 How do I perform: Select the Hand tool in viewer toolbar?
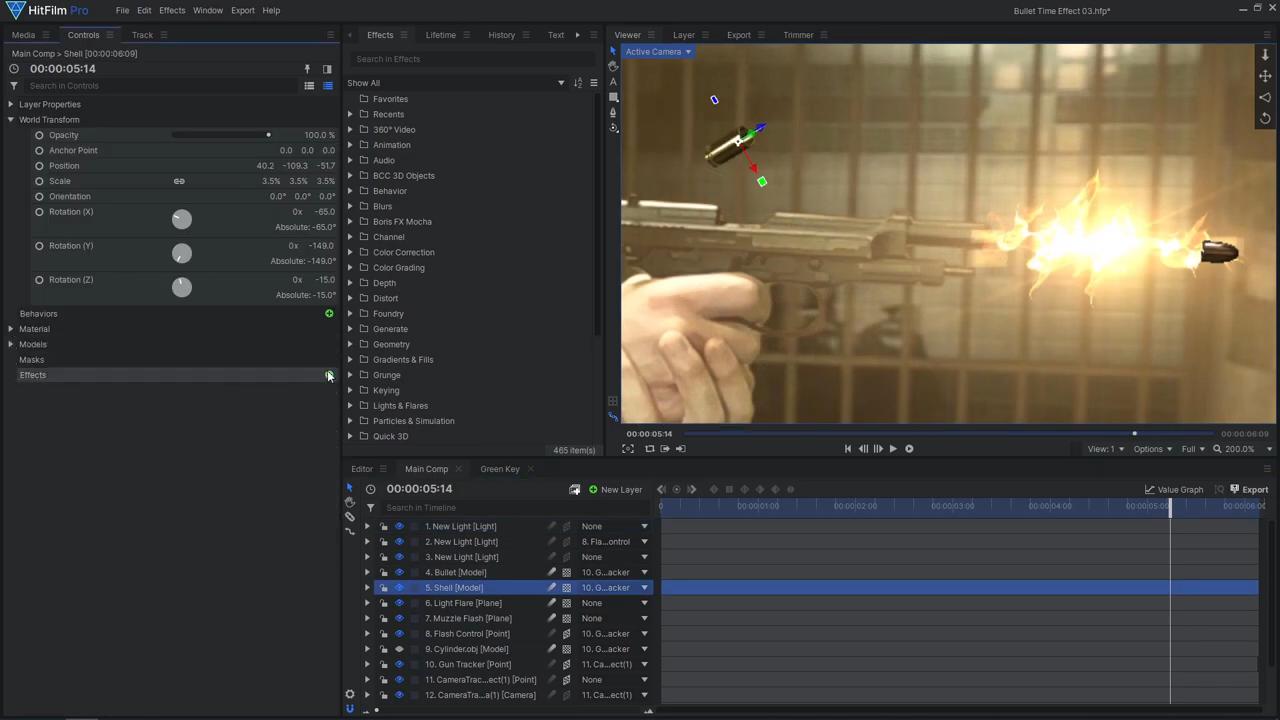(x=613, y=66)
